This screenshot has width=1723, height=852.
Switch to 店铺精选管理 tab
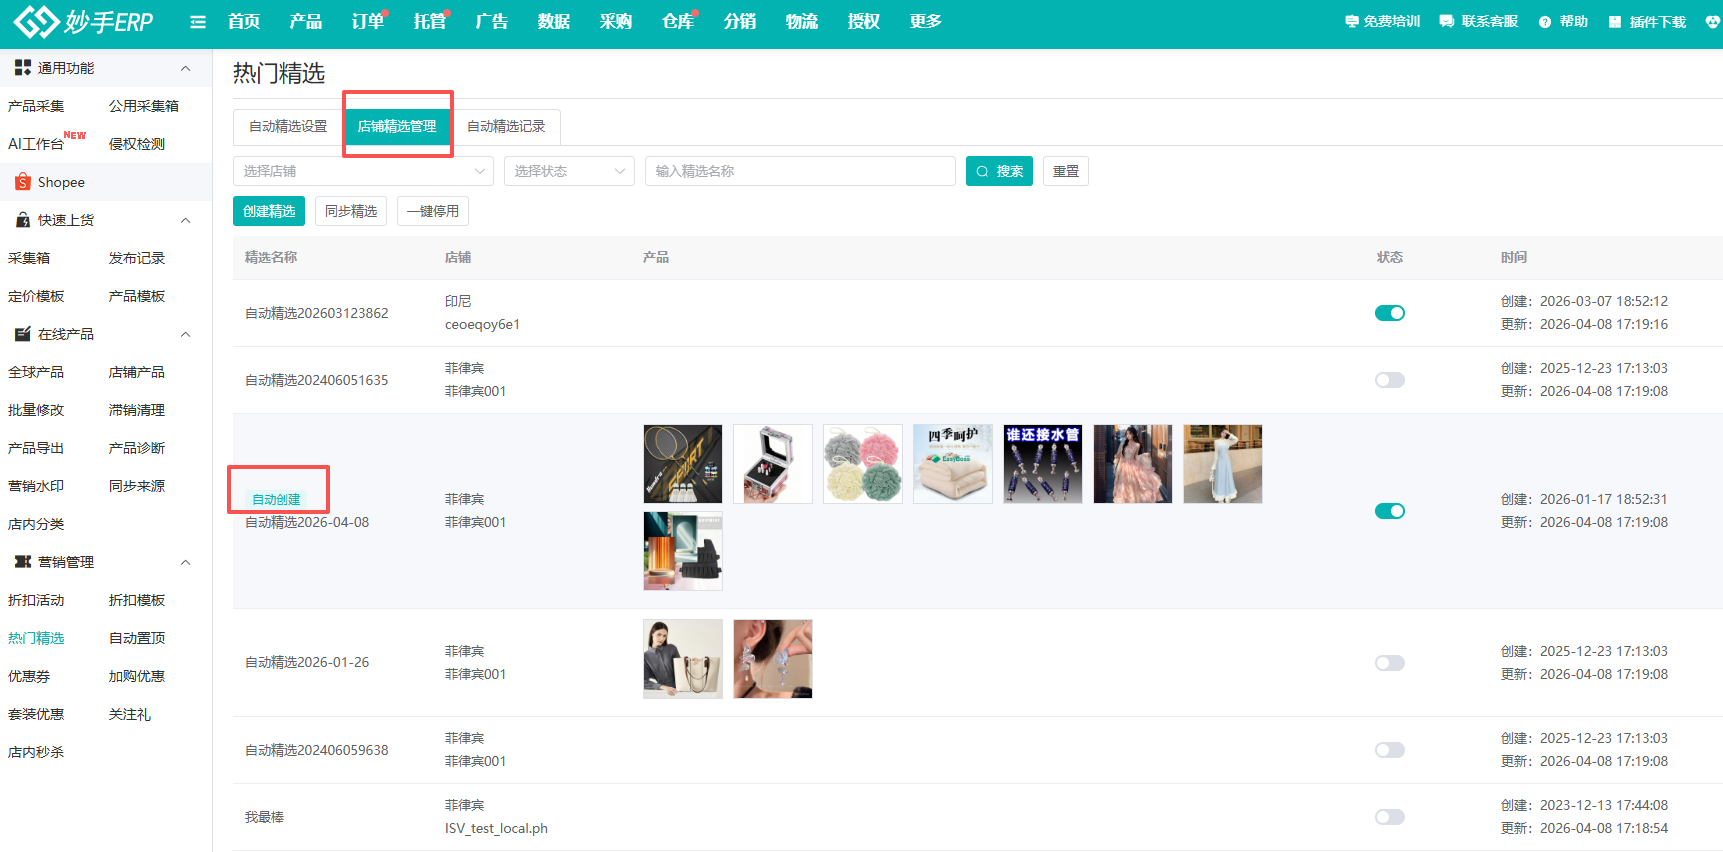397,127
